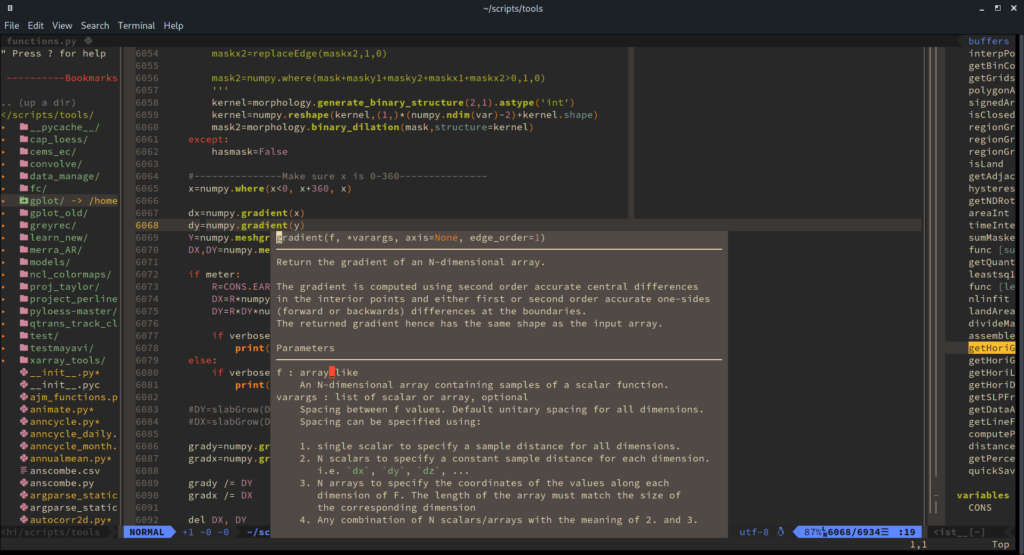Viewport: 1024px width, 555px height.
Task: Jump to the quickSav tag
Action: click(991, 471)
